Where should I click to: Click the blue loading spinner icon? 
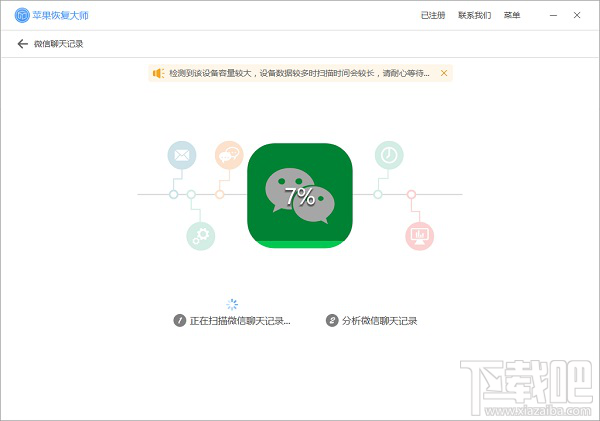coord(232,304)
